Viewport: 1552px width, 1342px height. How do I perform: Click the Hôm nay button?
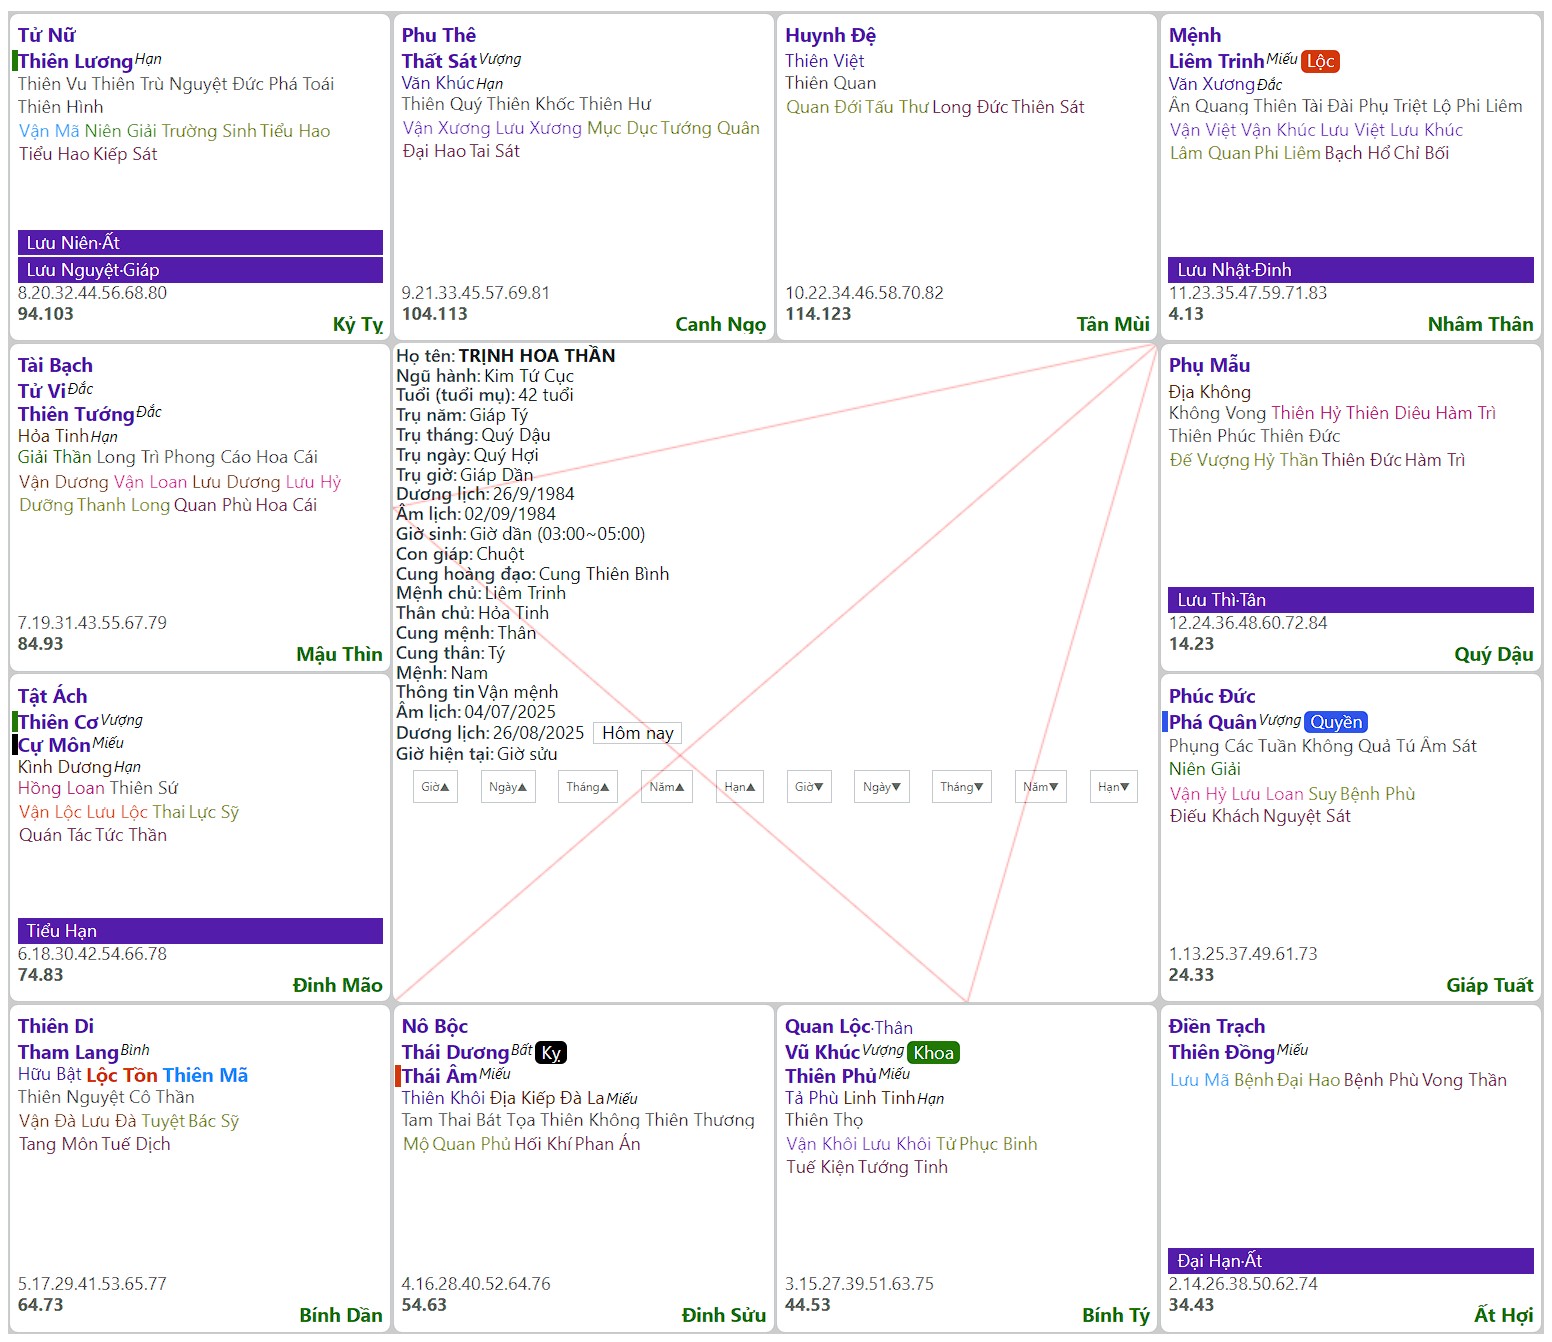637,733
